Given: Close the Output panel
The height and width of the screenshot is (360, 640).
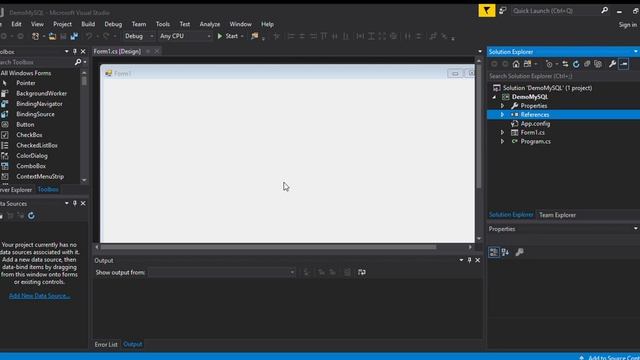Looking at the screenshot, I should tap(478, 260).
